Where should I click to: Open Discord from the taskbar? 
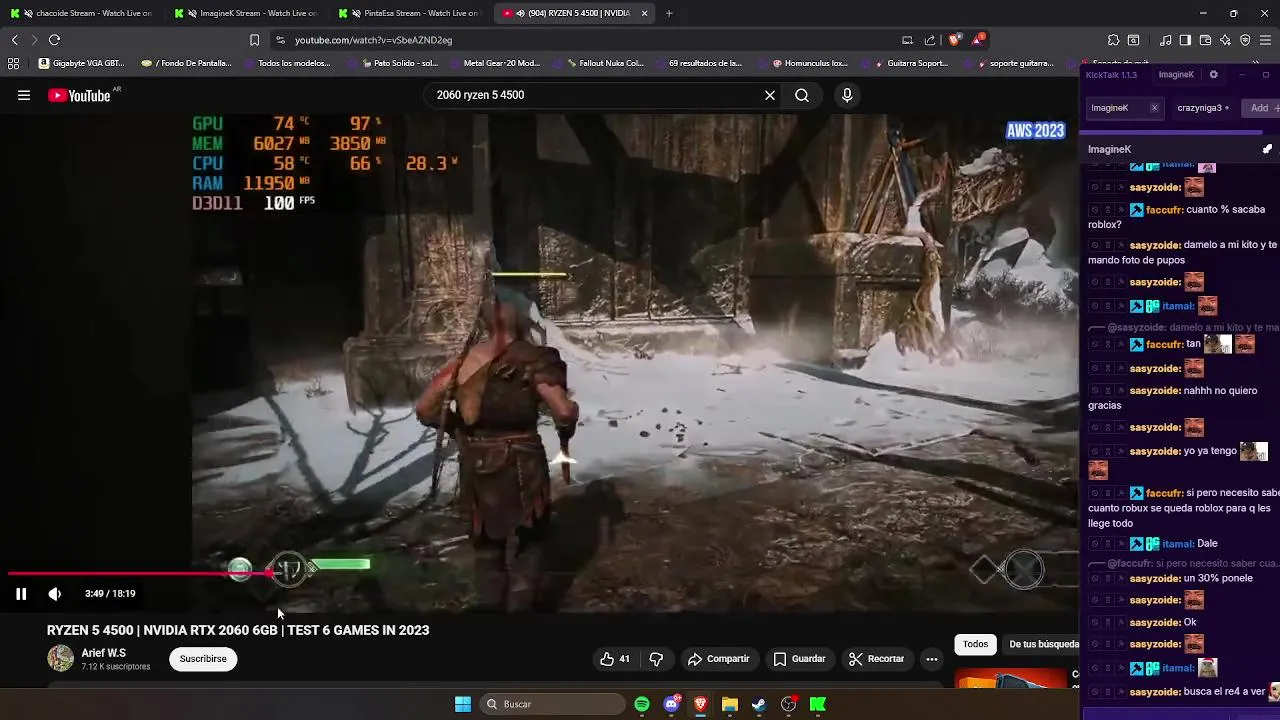point(672,704)
